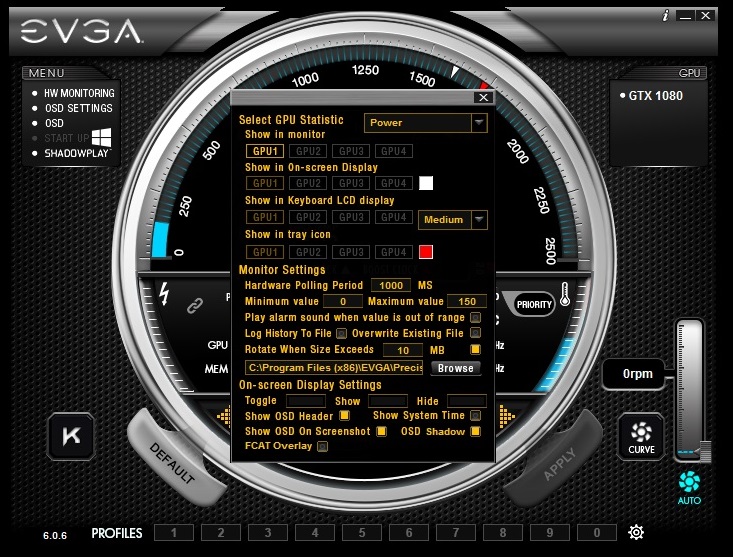Image resolution: width=733 pixels, height=557 pixels.
Task: Minimize the EVGA Precision window
Action: pos(686,16)
